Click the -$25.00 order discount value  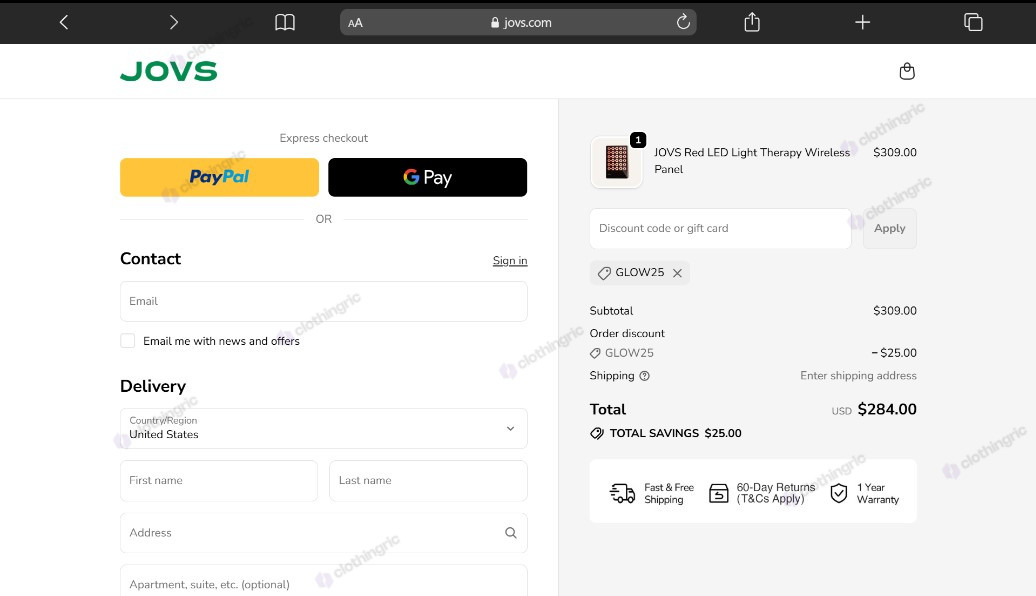(x=894, y=353)
